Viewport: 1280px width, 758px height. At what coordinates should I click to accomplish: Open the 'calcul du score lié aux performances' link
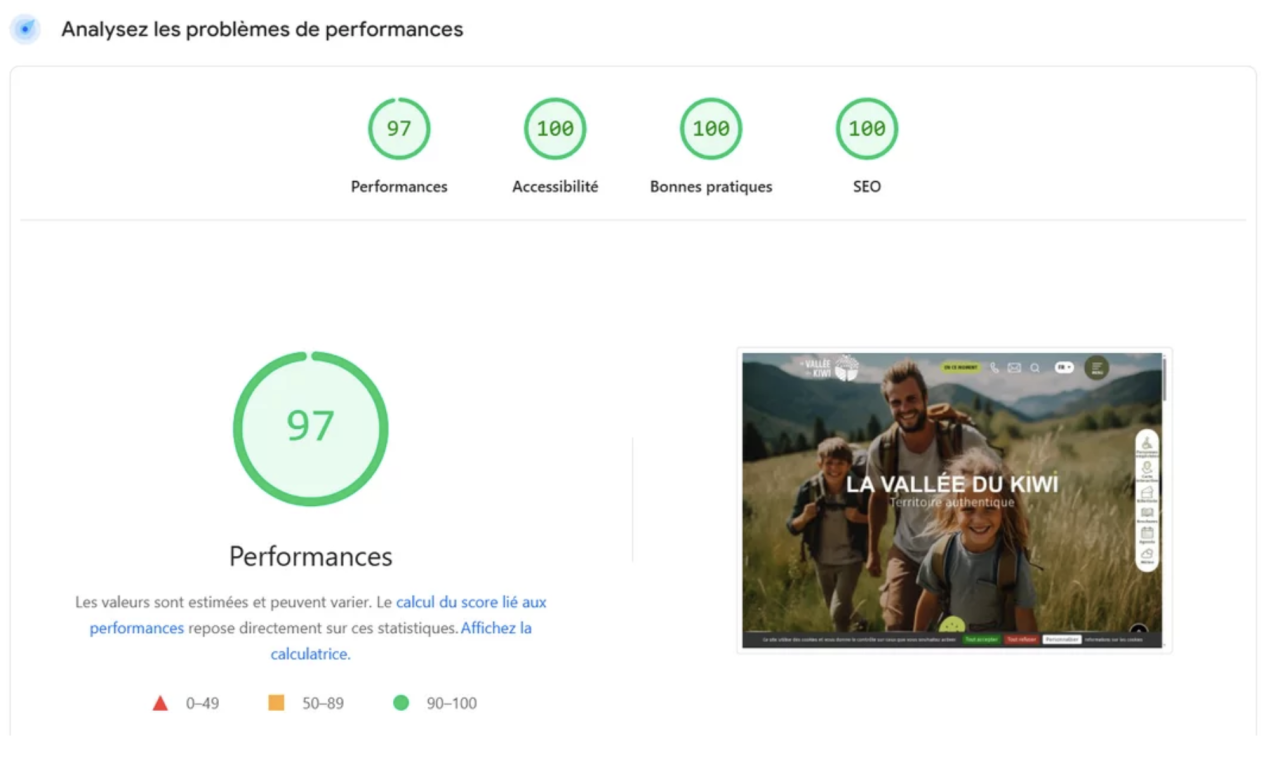(x=470, y=603)
